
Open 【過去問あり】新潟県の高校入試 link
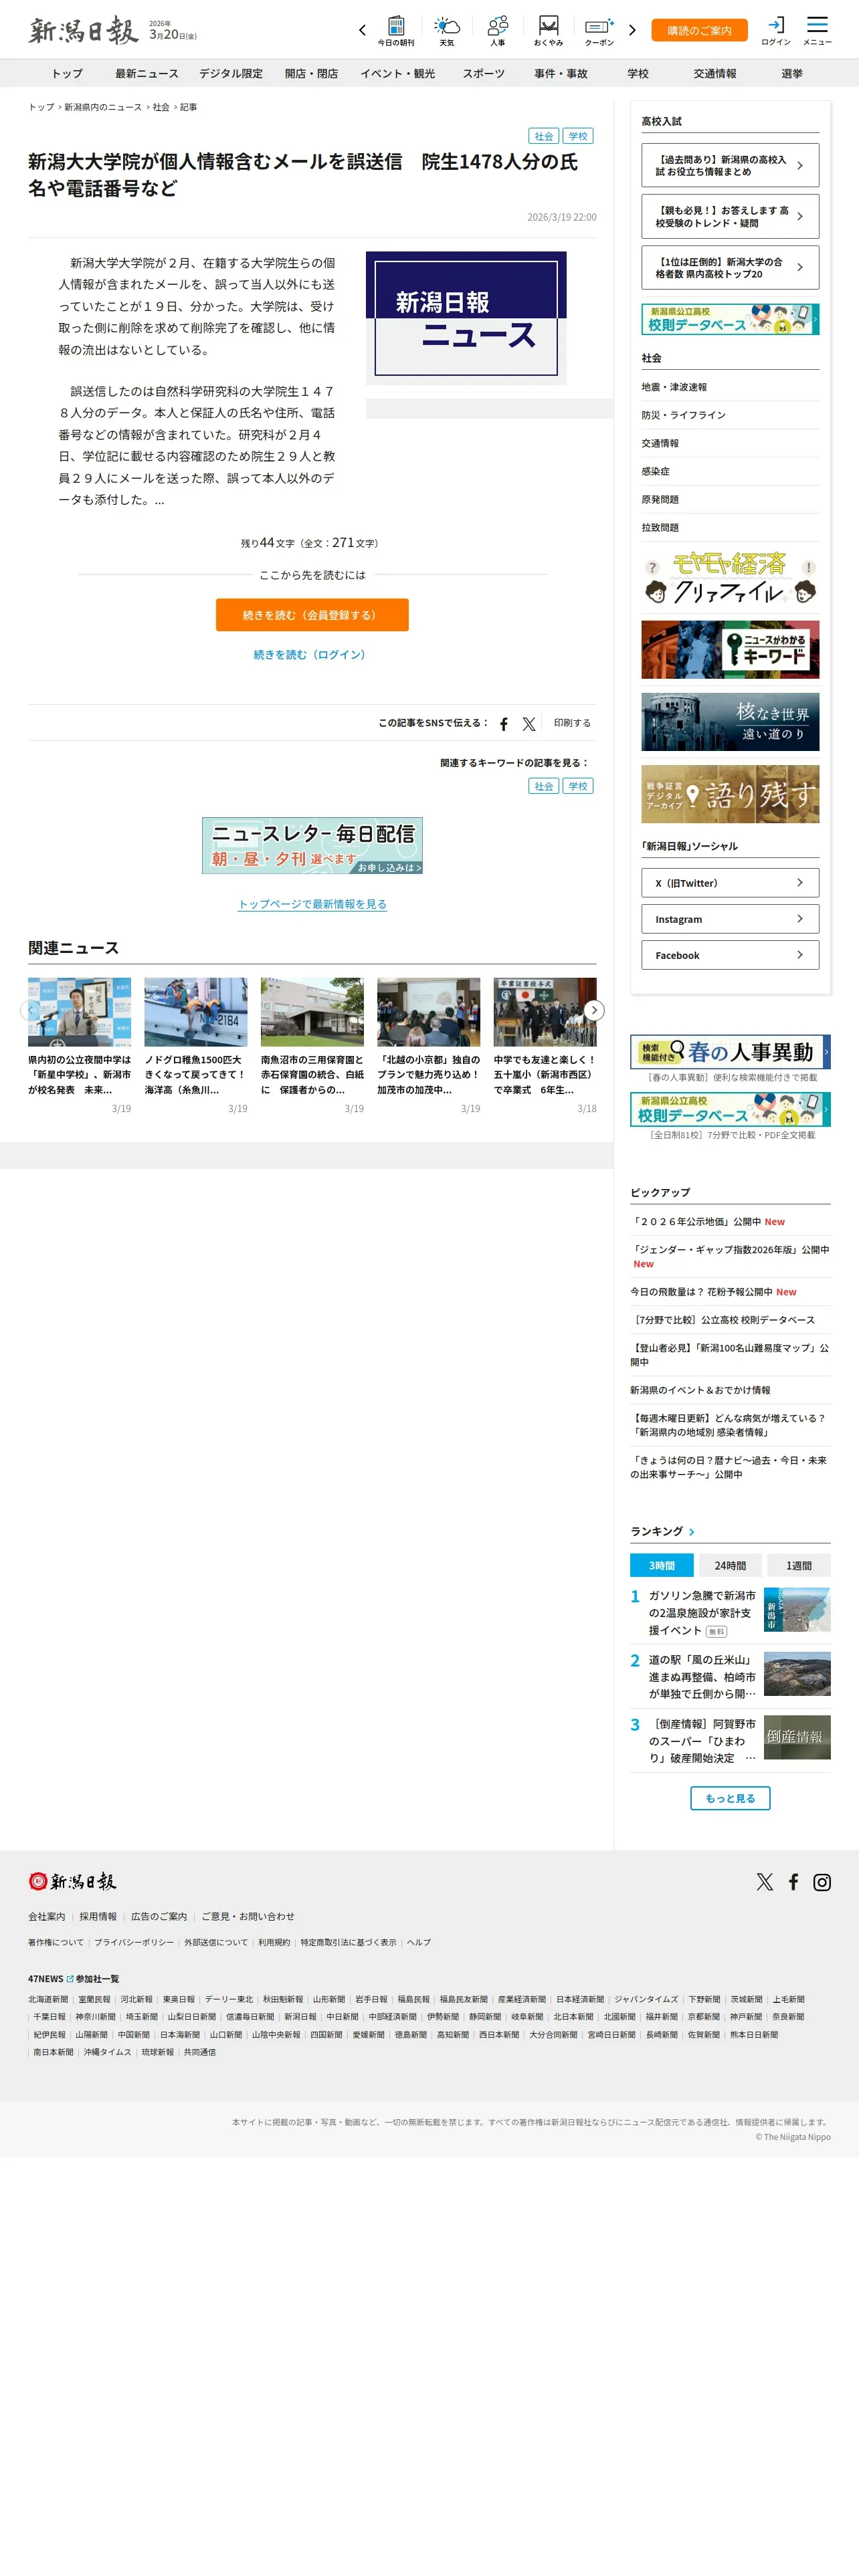[730, 165]
